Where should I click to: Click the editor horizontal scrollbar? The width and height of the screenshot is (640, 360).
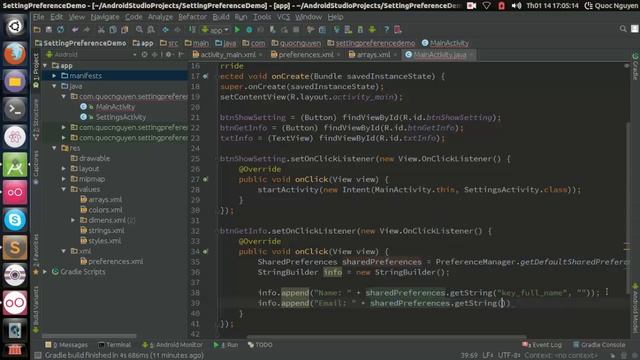[386, 337]
